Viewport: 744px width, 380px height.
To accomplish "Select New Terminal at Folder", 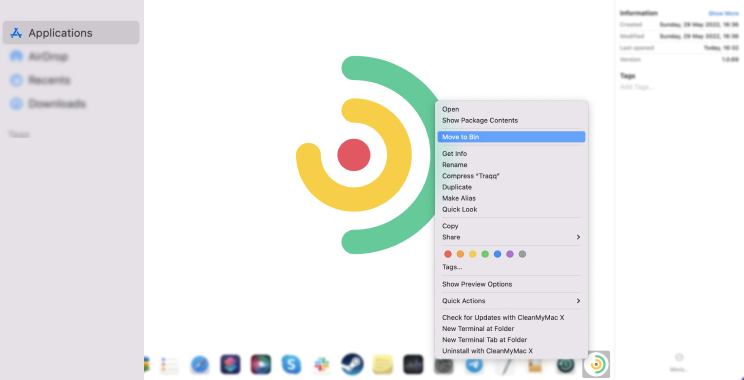I will tap(511, 329).
